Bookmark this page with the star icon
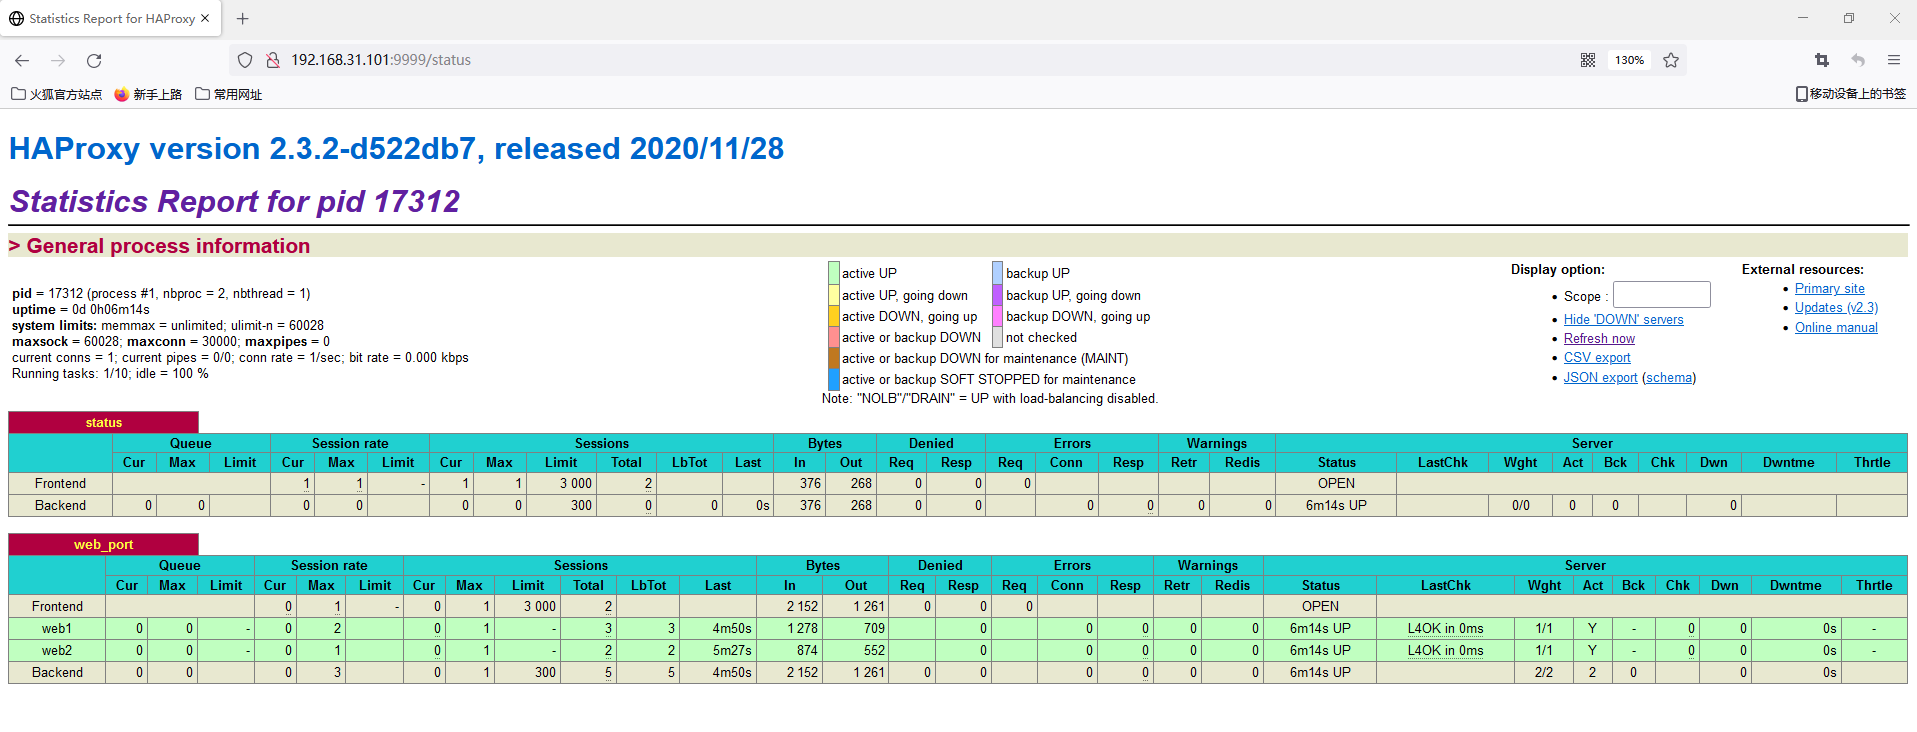Image resolution: width=1917 pixels, height=732 pixels. 1670,60
